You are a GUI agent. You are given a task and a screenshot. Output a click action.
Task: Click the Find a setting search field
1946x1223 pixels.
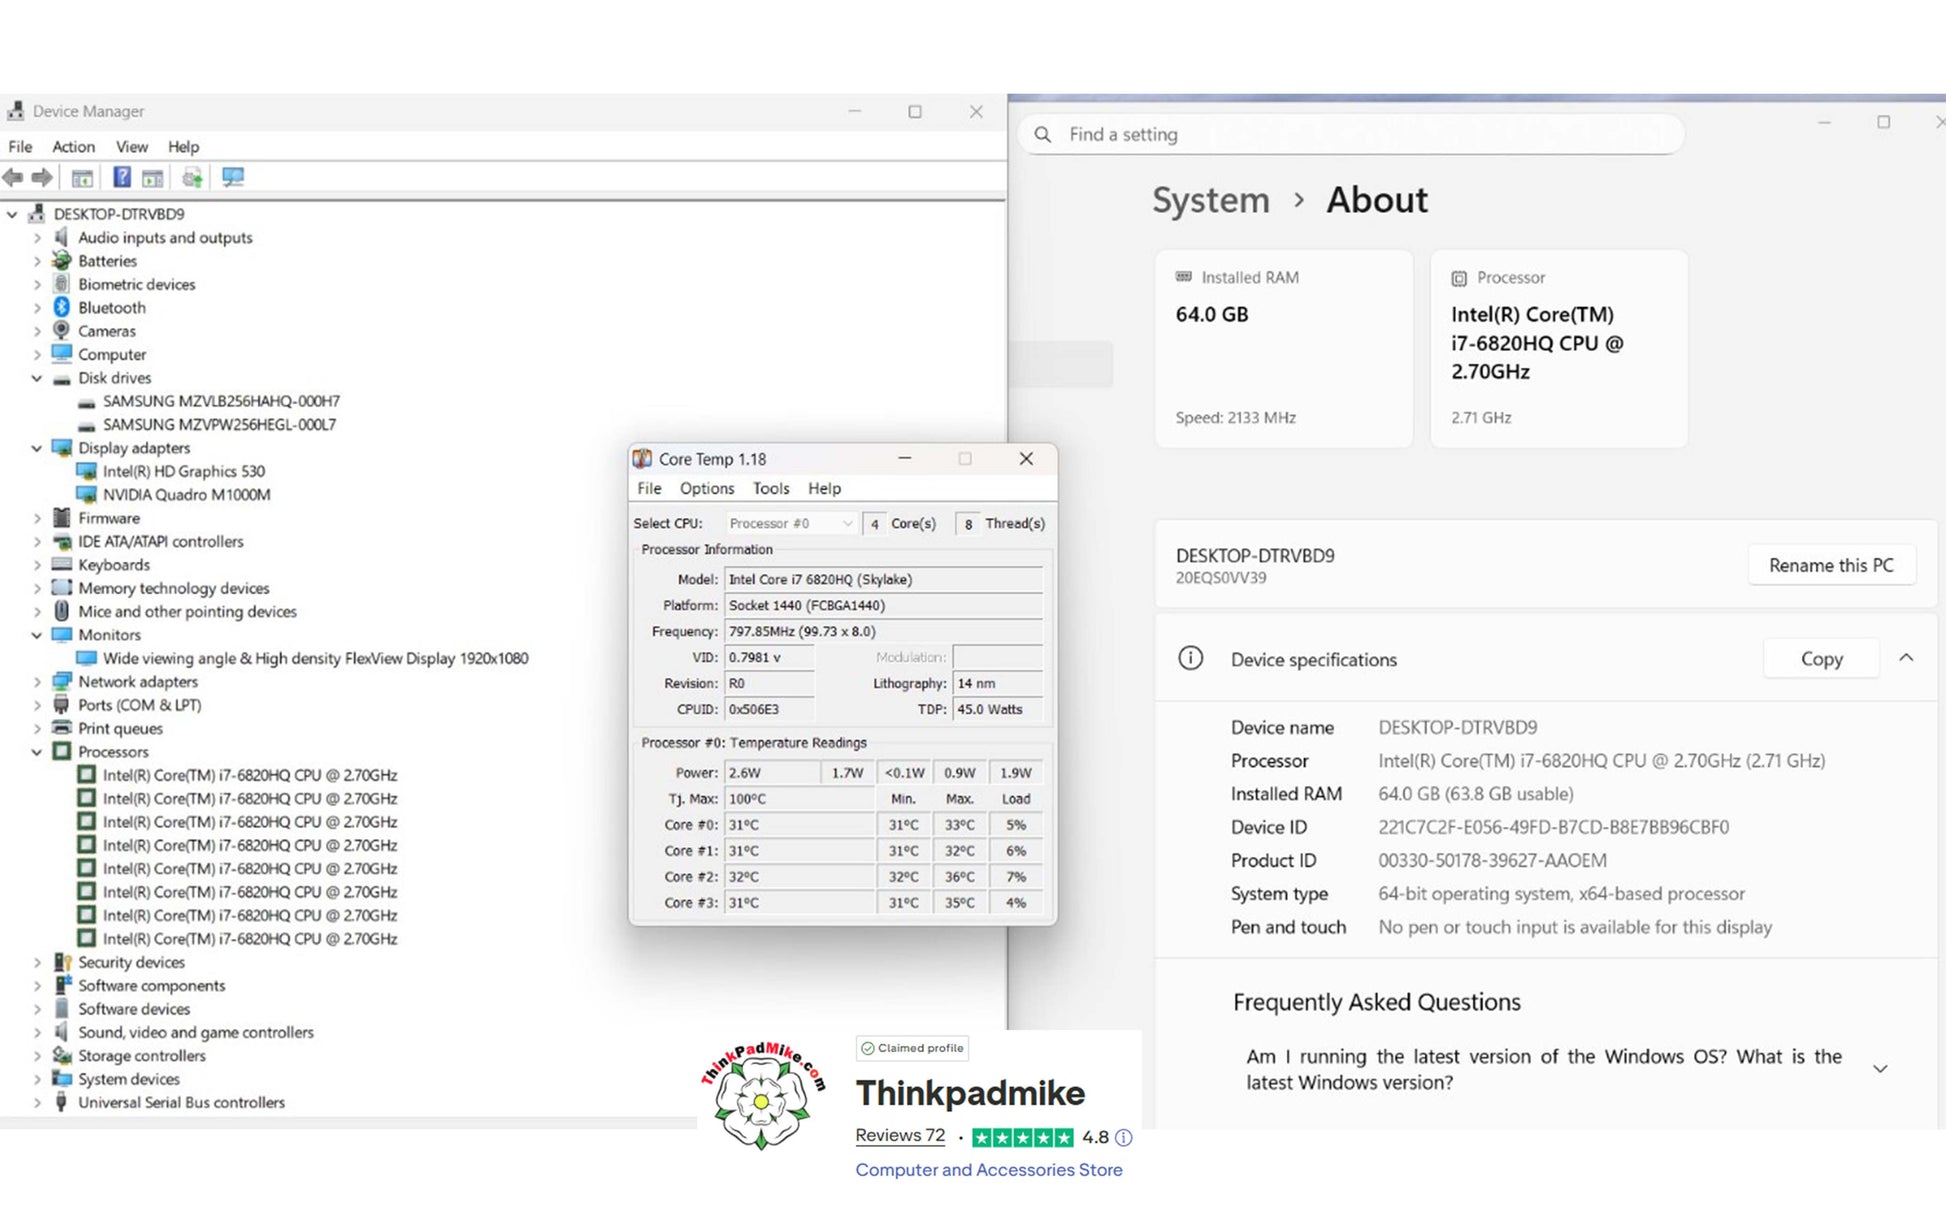click(x=1350, y=134)
